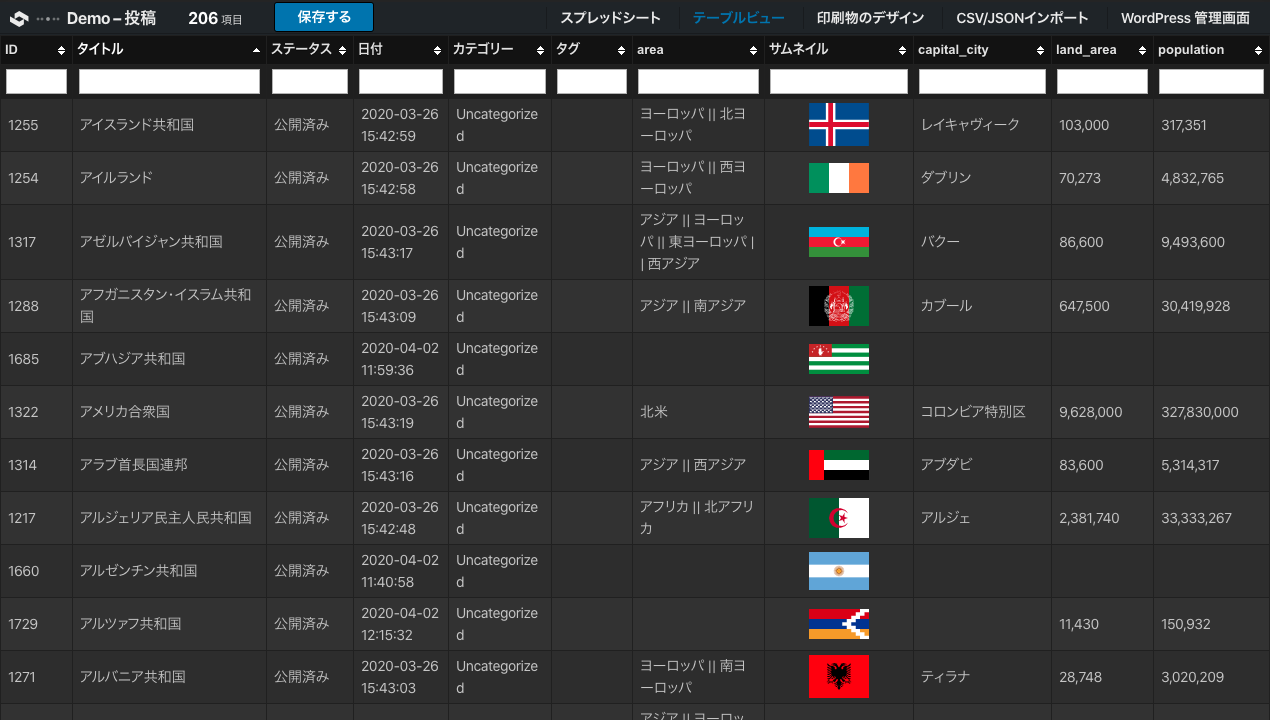Open the Azerbaijan flag thumbnail
Screen dimensions: 1270x720
[x=839, y=242]
